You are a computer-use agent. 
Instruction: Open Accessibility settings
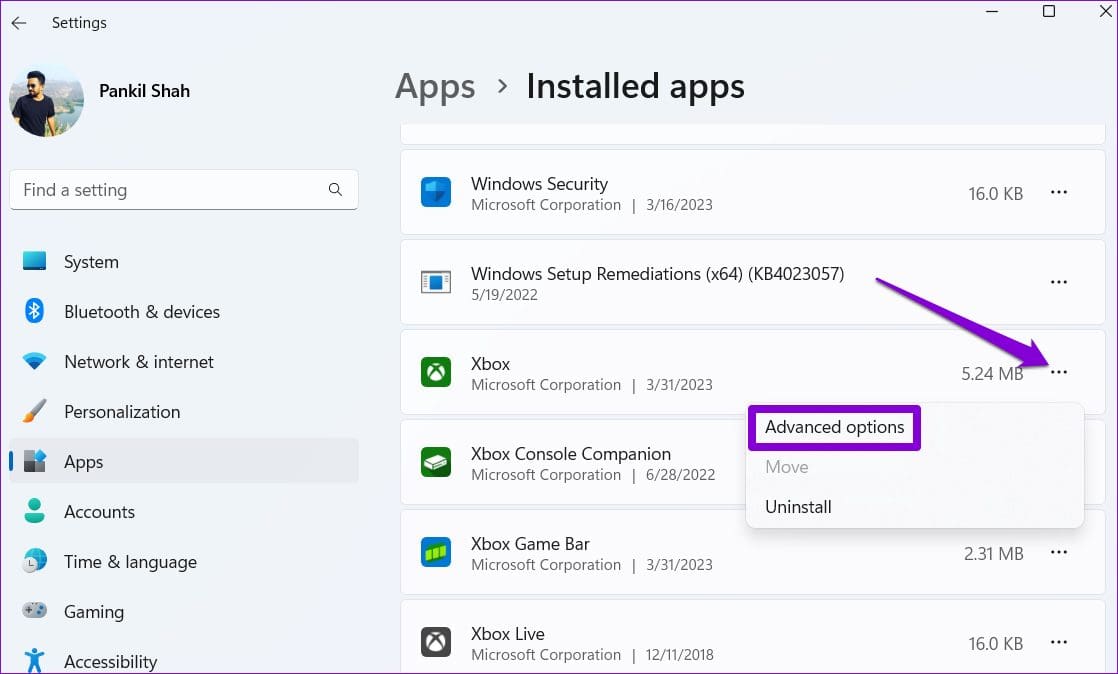pyautogui.click(x=183, y=660)
